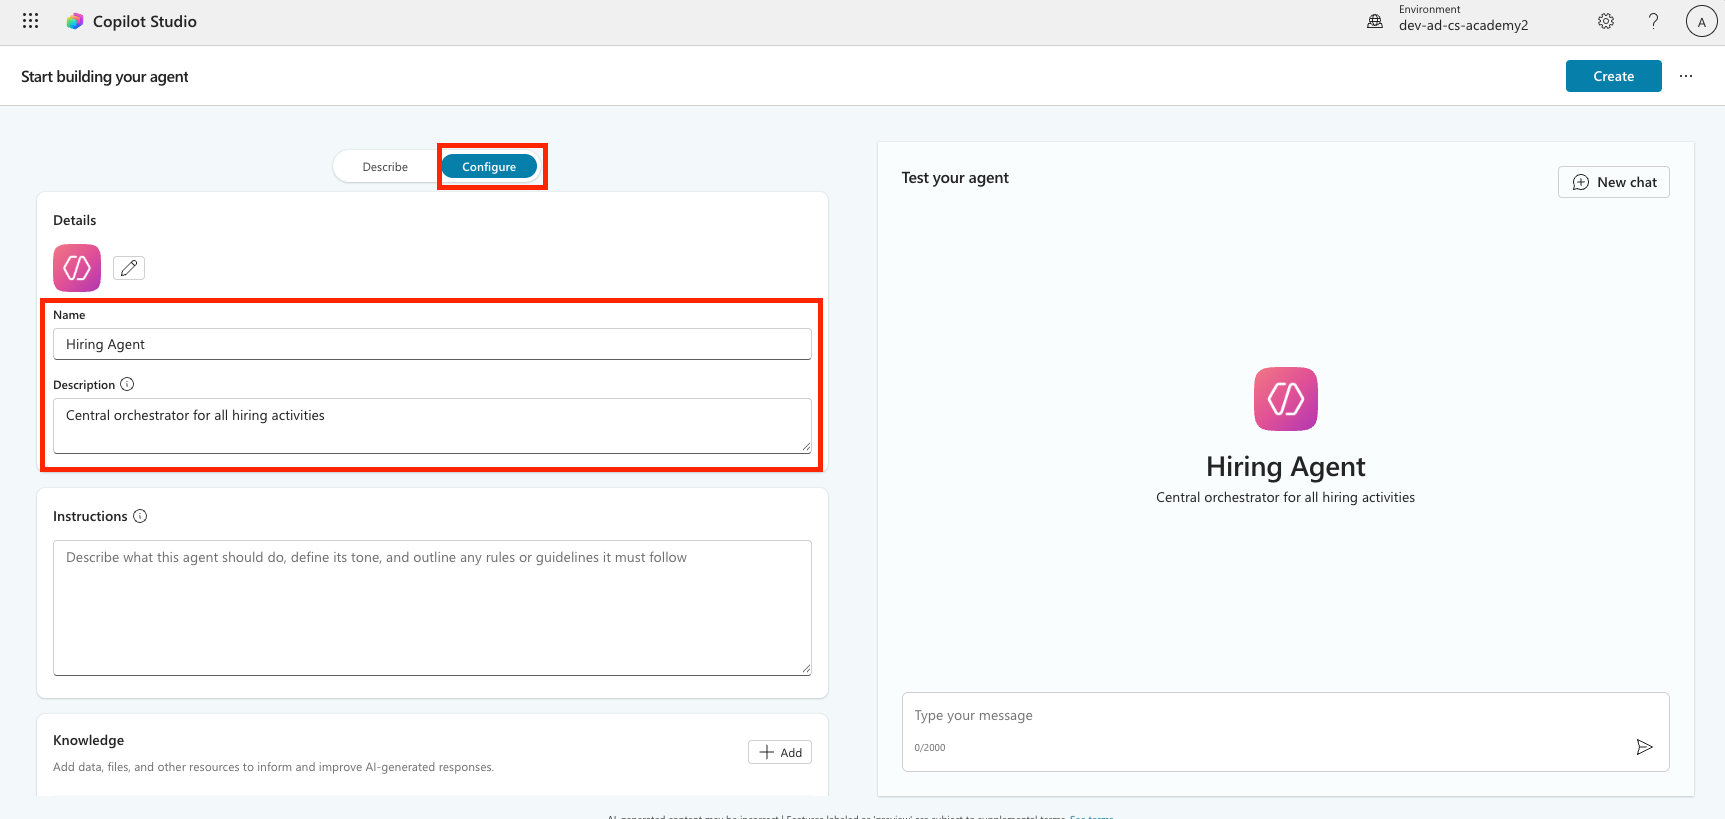Select the Configure tab
The width and height of the screenshot is (1725, 819).
[x=489, y=167]
